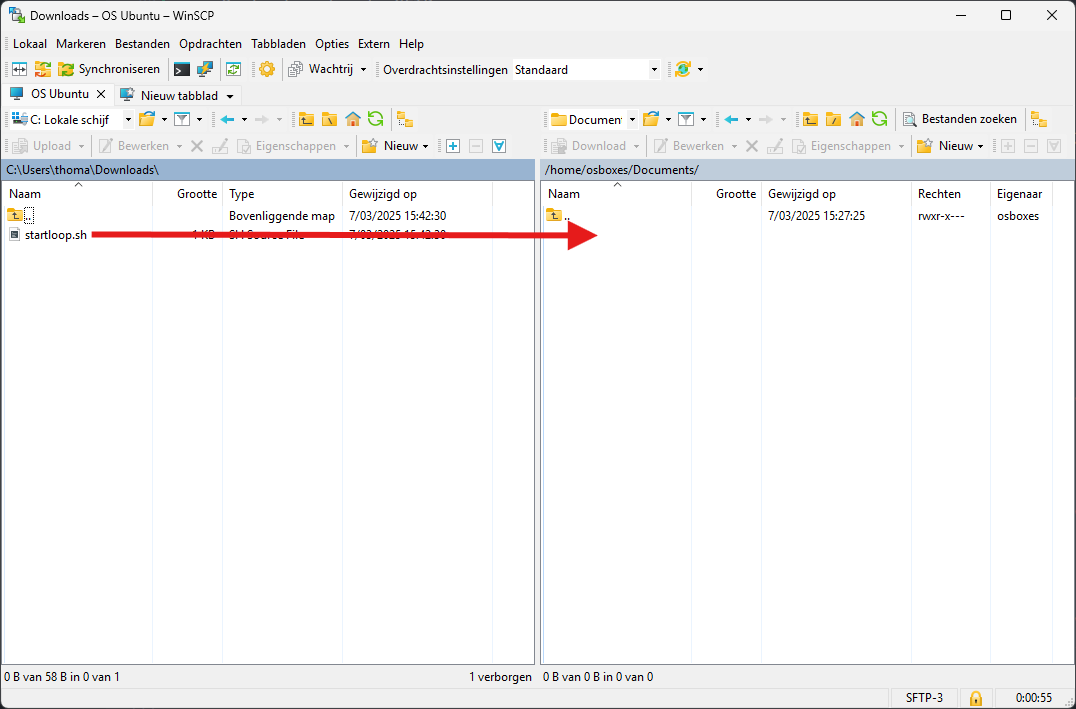Image resolution: width=1076 pixels, height=709 pixels.
Task: Select the startloop.sh file
Action: (x=55, y=234)
